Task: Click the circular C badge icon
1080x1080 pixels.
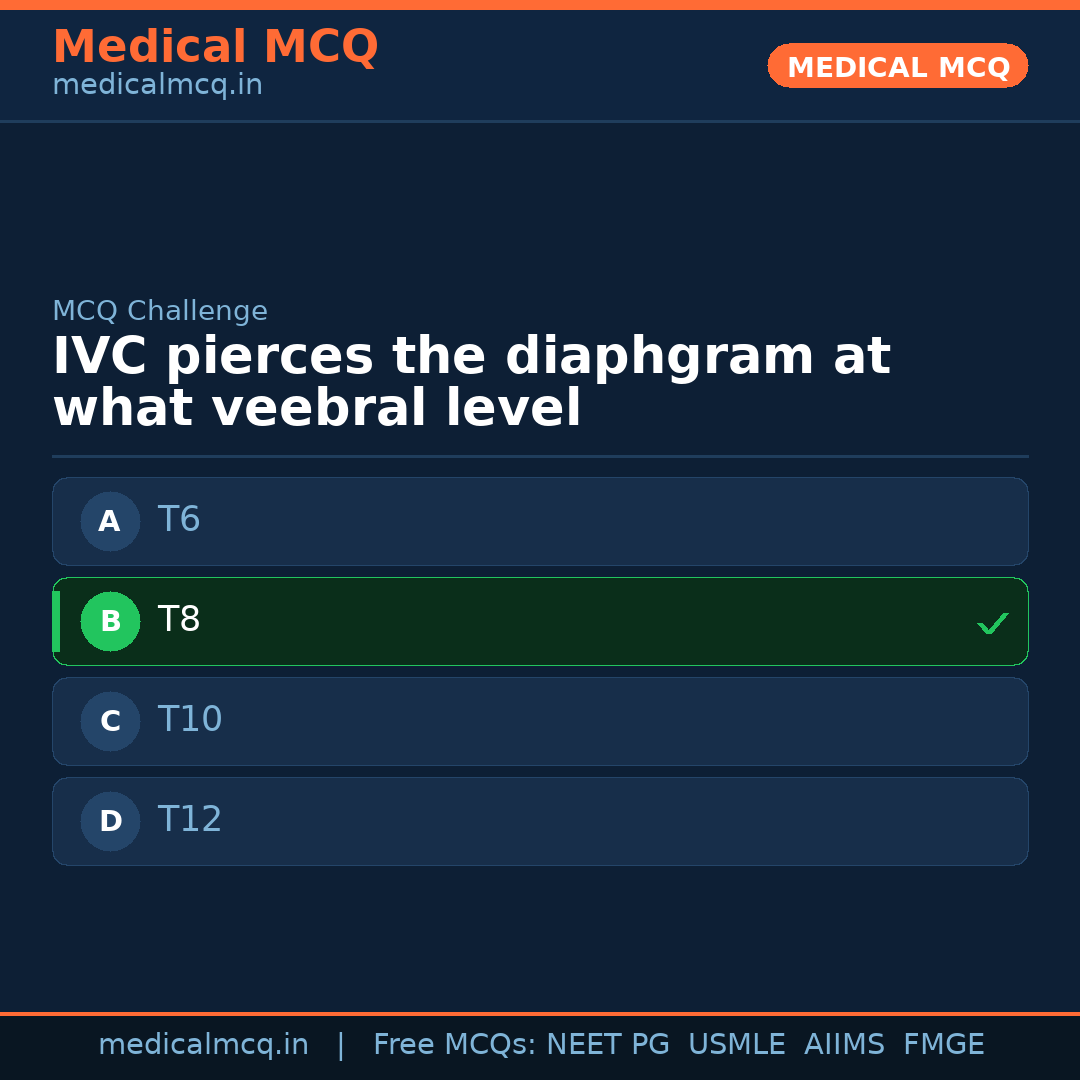Action: pyautogui.click(x=110, y=721)
